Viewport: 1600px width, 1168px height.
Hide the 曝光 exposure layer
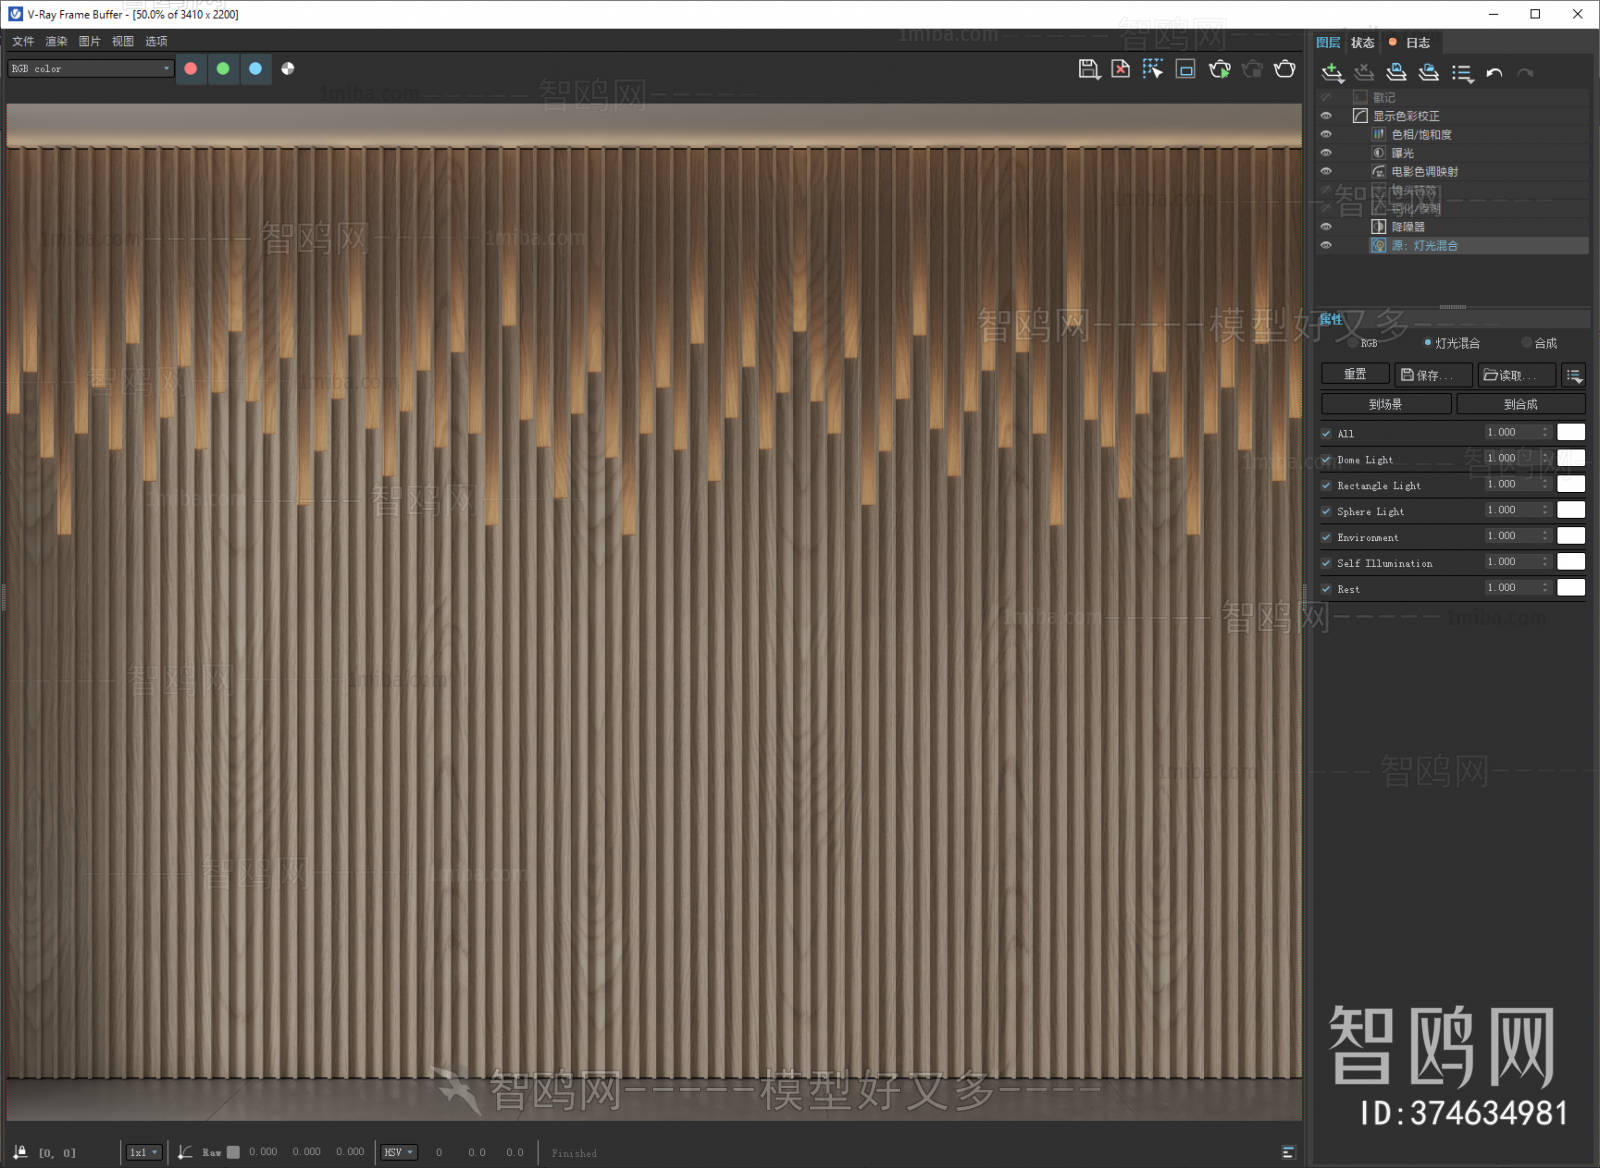coord(1326,153)
